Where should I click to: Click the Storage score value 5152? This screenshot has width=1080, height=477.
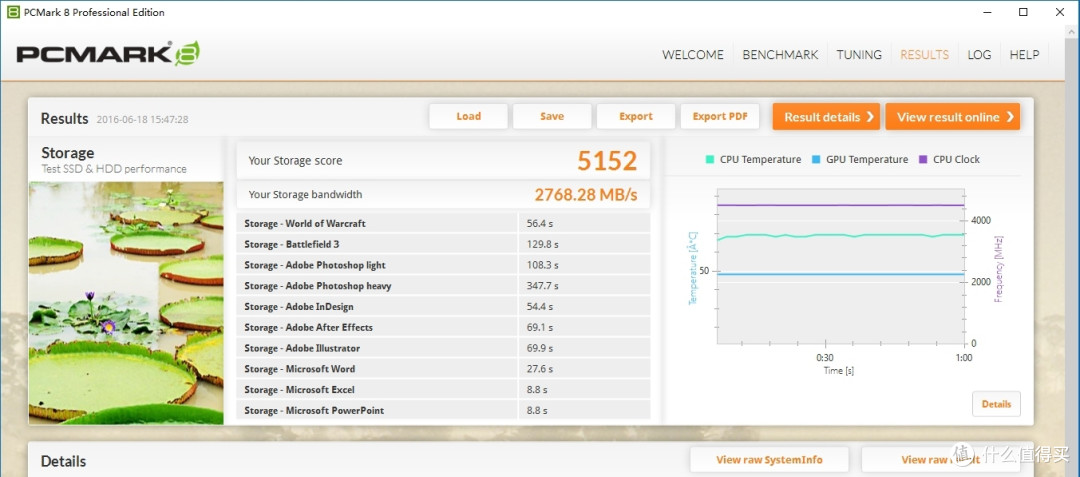[x=607, y=160]
